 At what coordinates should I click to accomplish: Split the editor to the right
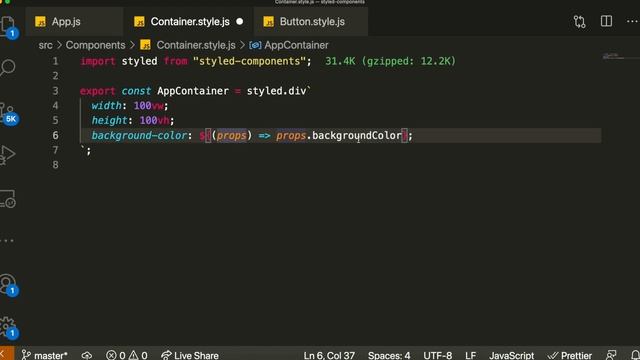click(606, 21)
